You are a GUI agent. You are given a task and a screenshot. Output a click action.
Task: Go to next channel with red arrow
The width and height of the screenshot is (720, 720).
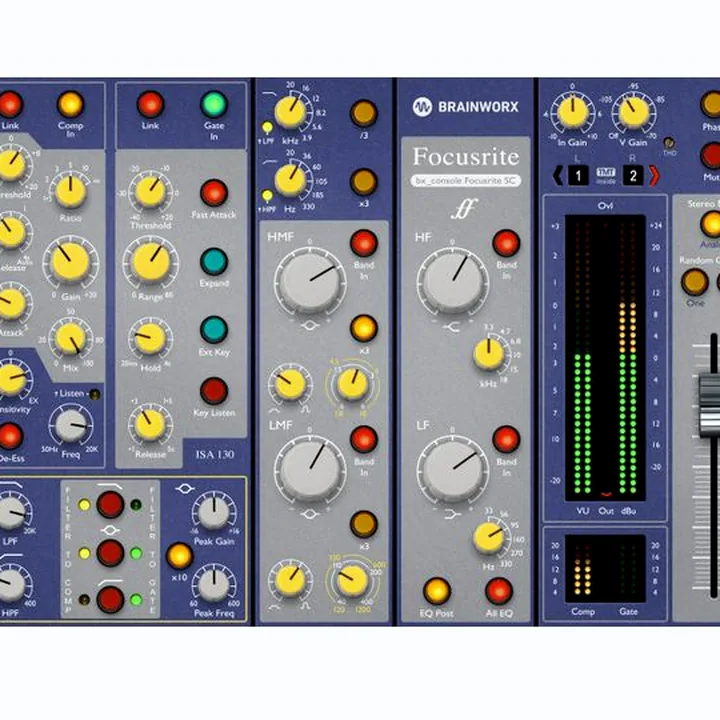click(654, 175)
